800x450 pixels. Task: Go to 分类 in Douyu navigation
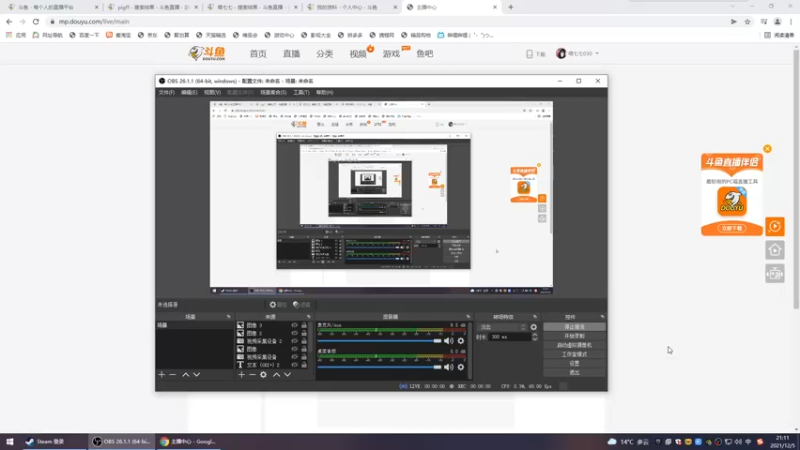click(x=324, y=54)
